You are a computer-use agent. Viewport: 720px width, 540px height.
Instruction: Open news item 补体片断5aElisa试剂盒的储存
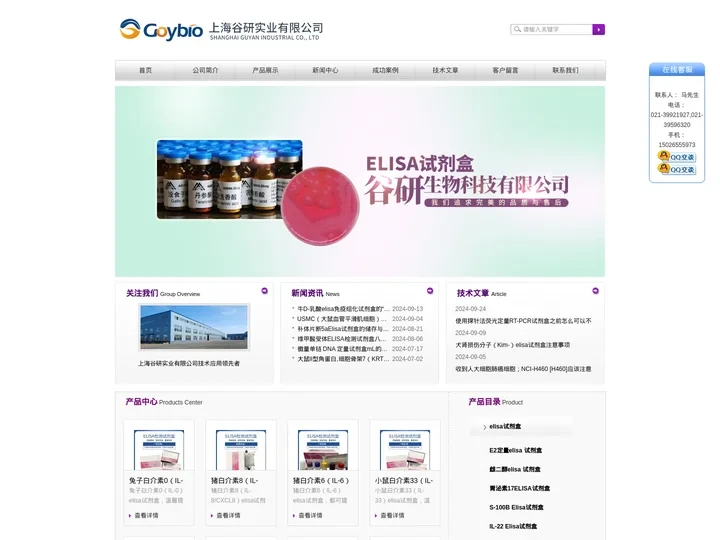click(x=343, y=329)
